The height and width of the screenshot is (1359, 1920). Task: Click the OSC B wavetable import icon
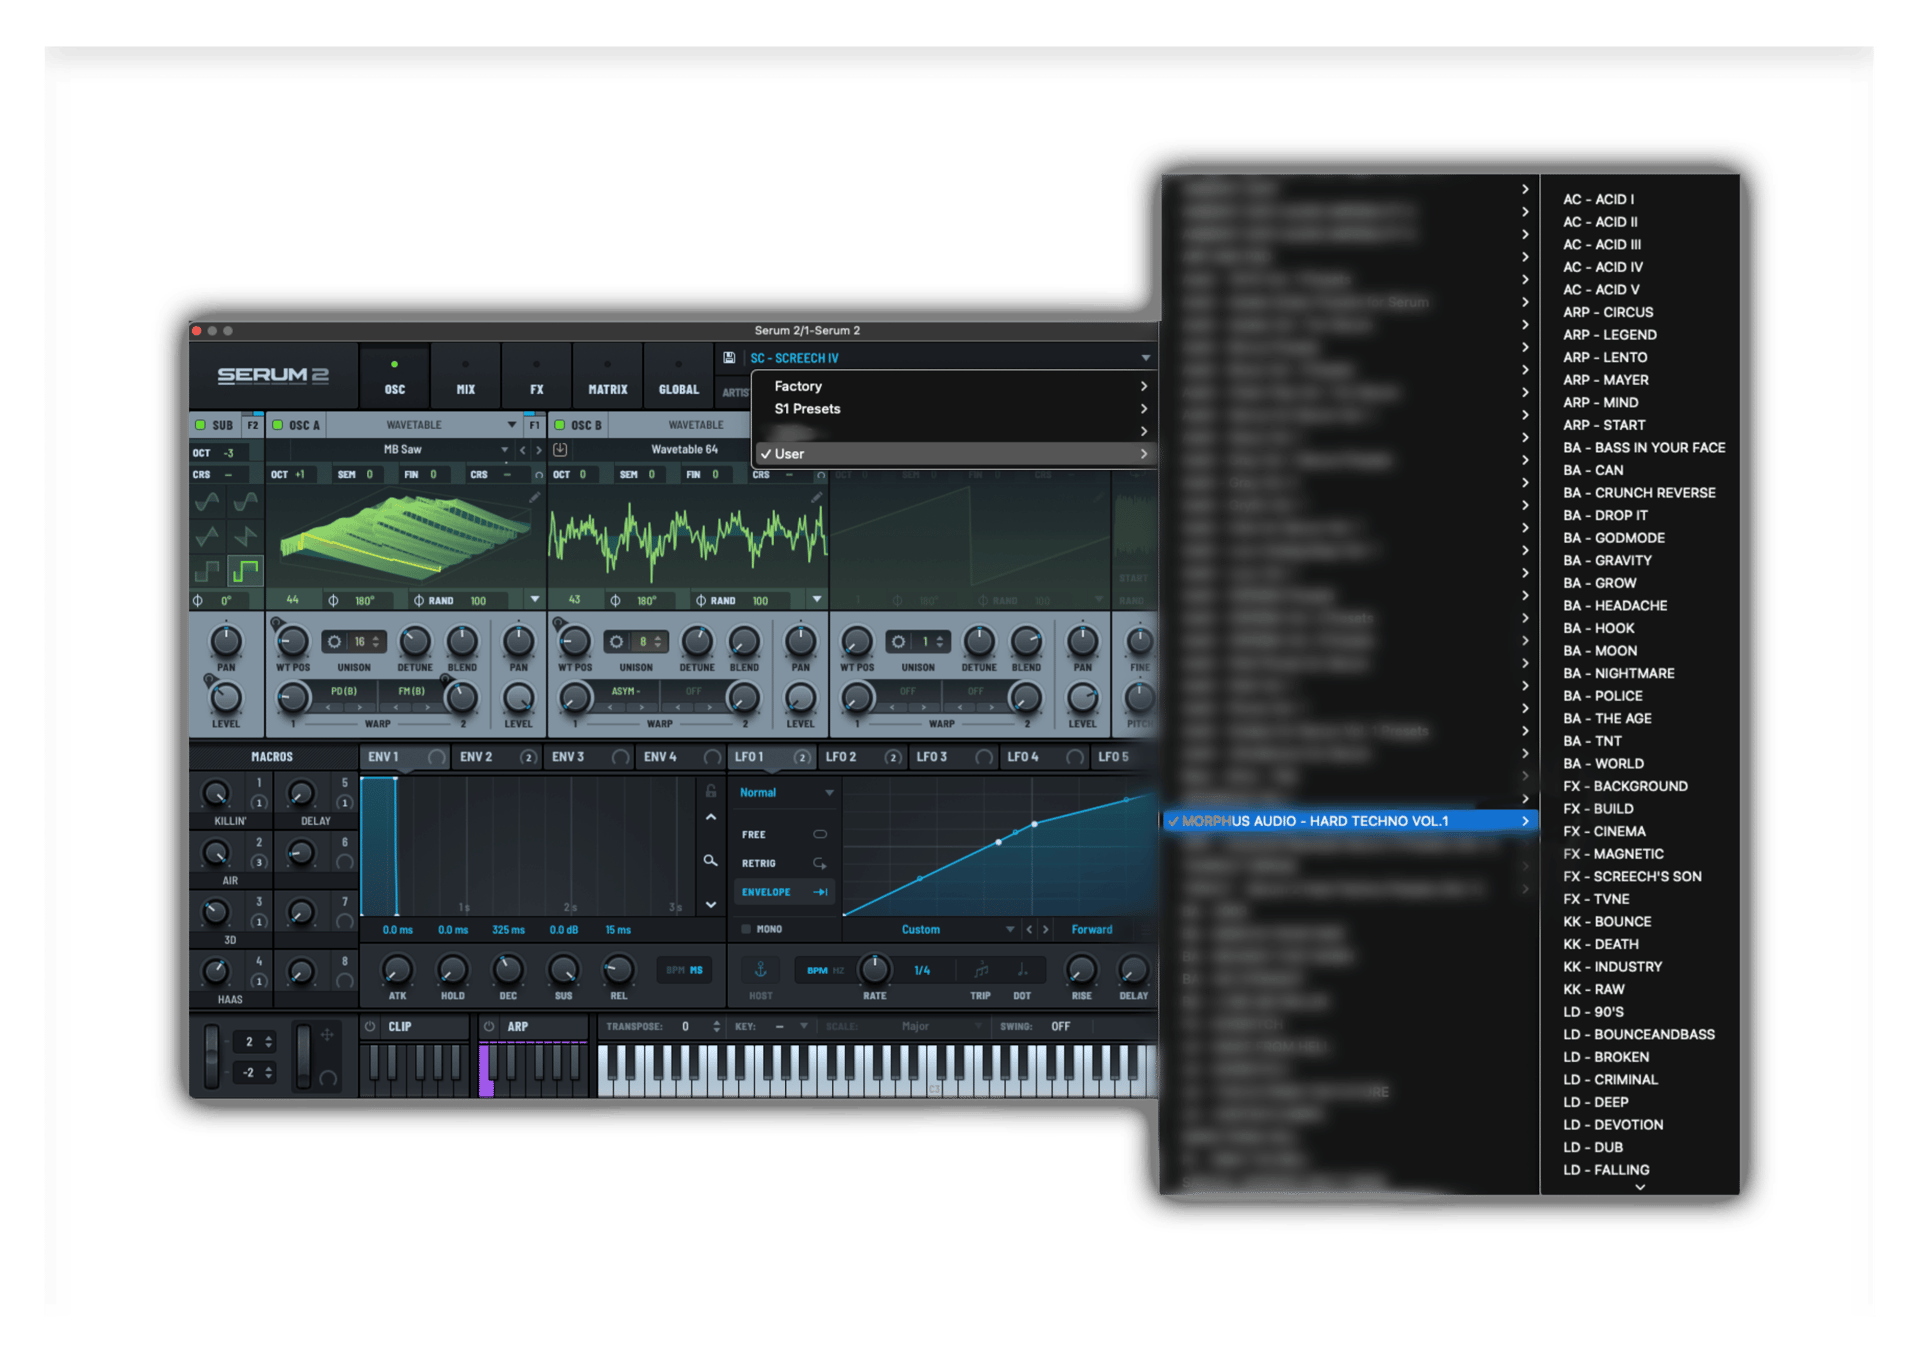(560, 450)
